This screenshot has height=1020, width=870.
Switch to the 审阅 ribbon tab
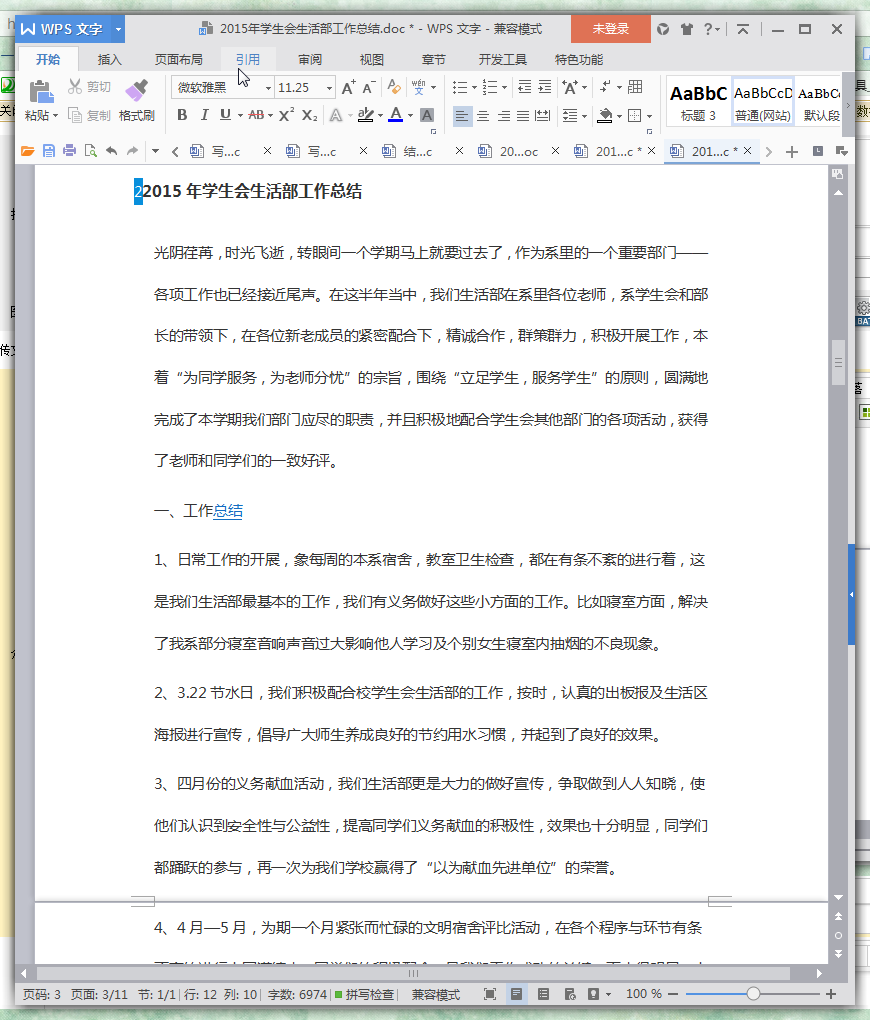310,60
